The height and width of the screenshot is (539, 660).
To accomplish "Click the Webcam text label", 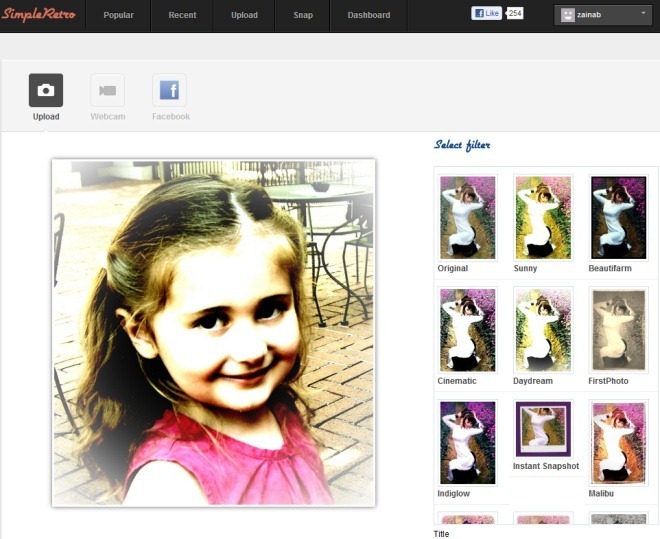I will coord(108,117).
